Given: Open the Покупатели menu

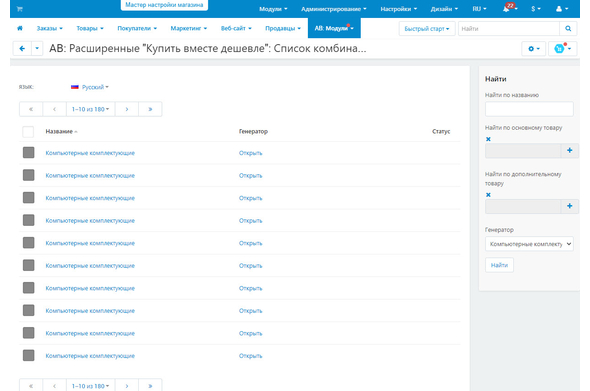Looking at the screenshot, I should [137, 28].
